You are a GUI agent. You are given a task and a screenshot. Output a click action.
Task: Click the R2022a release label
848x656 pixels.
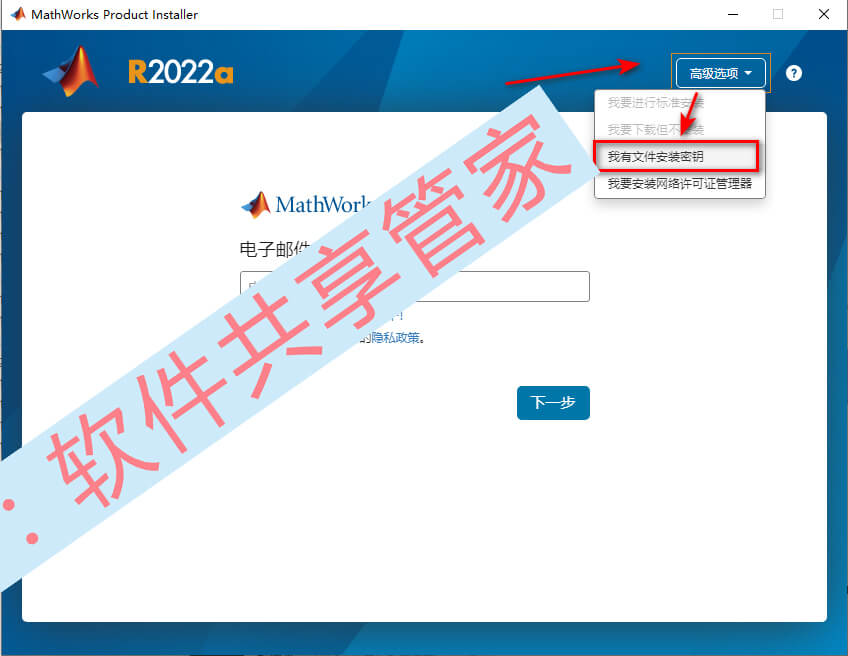181,72
